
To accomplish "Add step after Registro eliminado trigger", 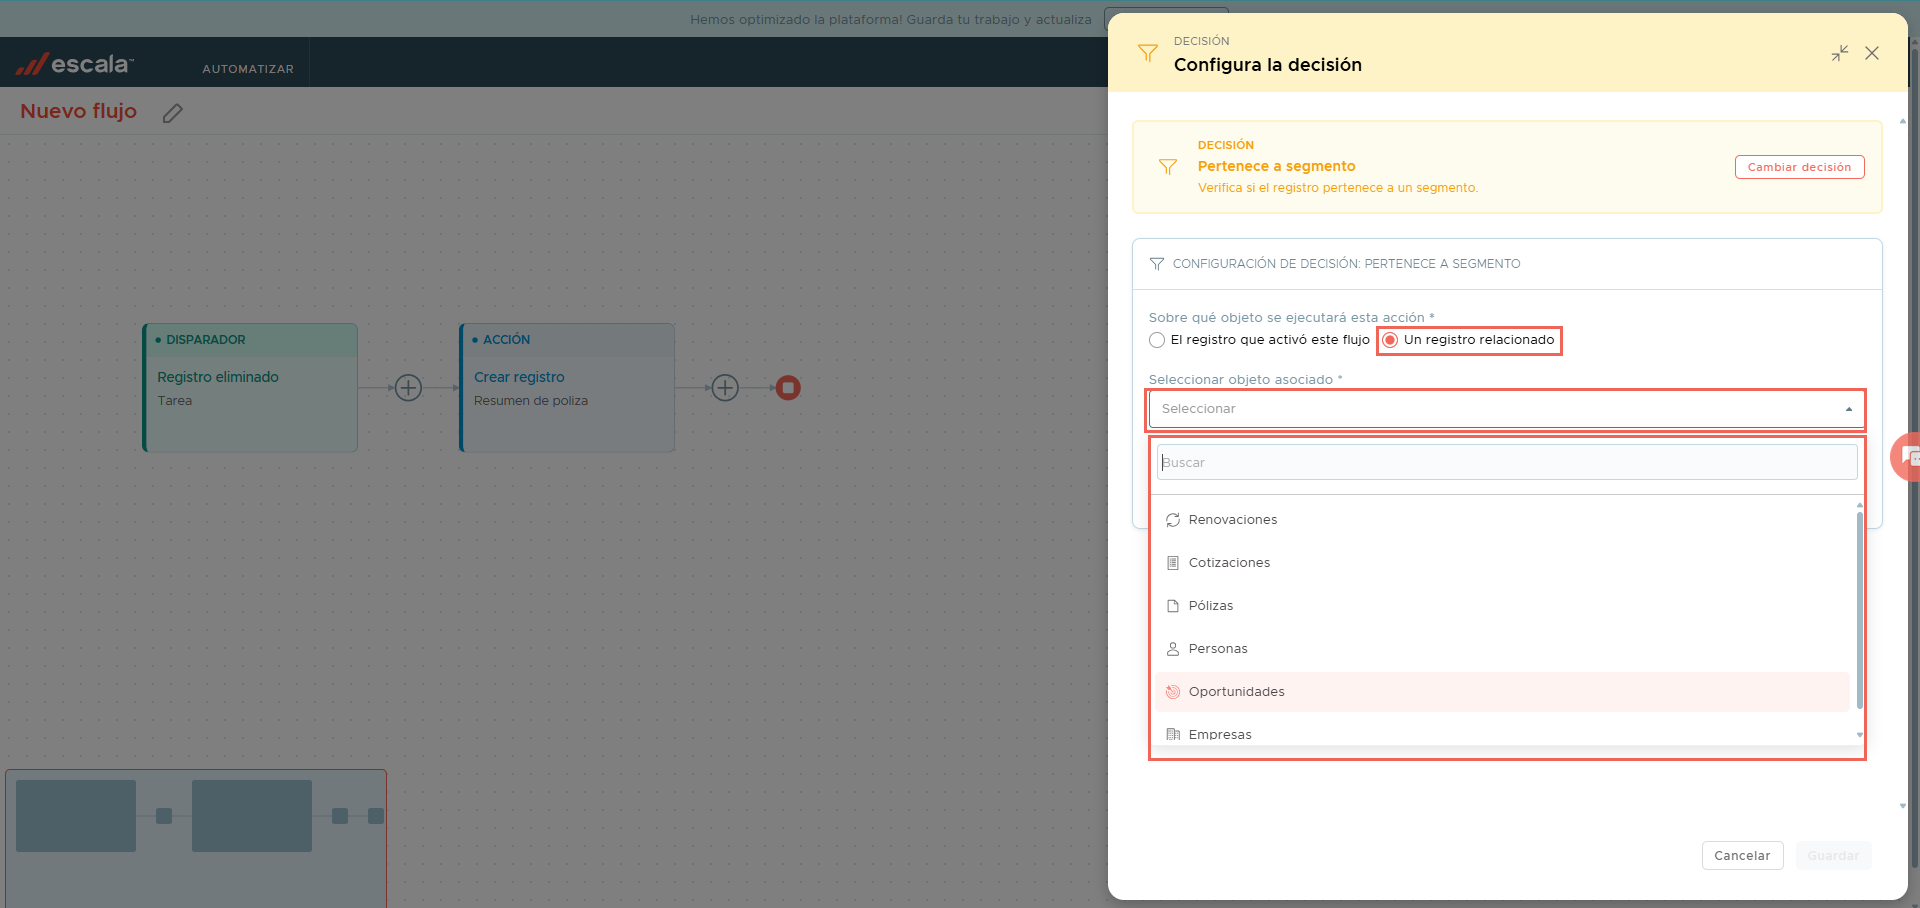I will [x=408, y=388].
